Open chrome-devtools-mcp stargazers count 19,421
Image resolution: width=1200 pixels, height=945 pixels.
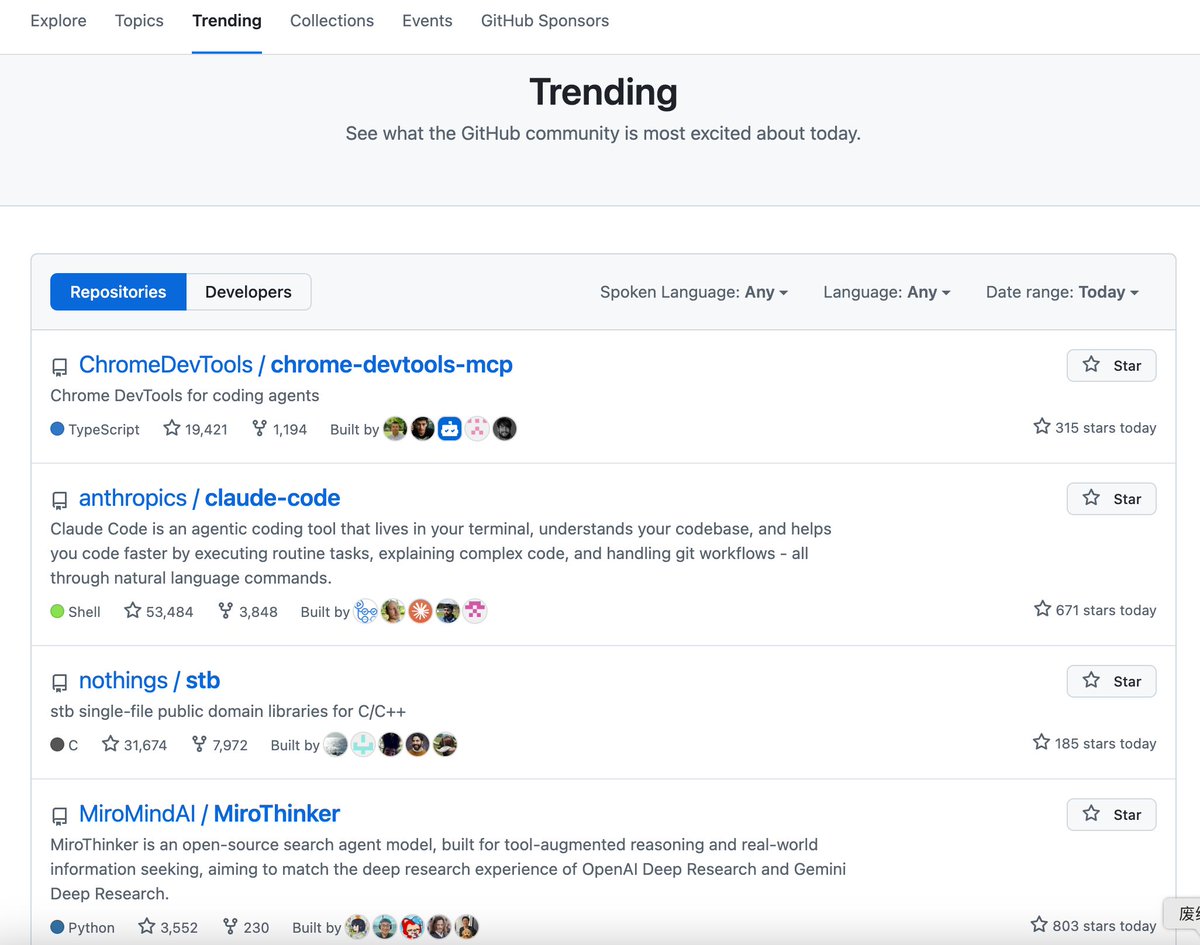(196, 429)
